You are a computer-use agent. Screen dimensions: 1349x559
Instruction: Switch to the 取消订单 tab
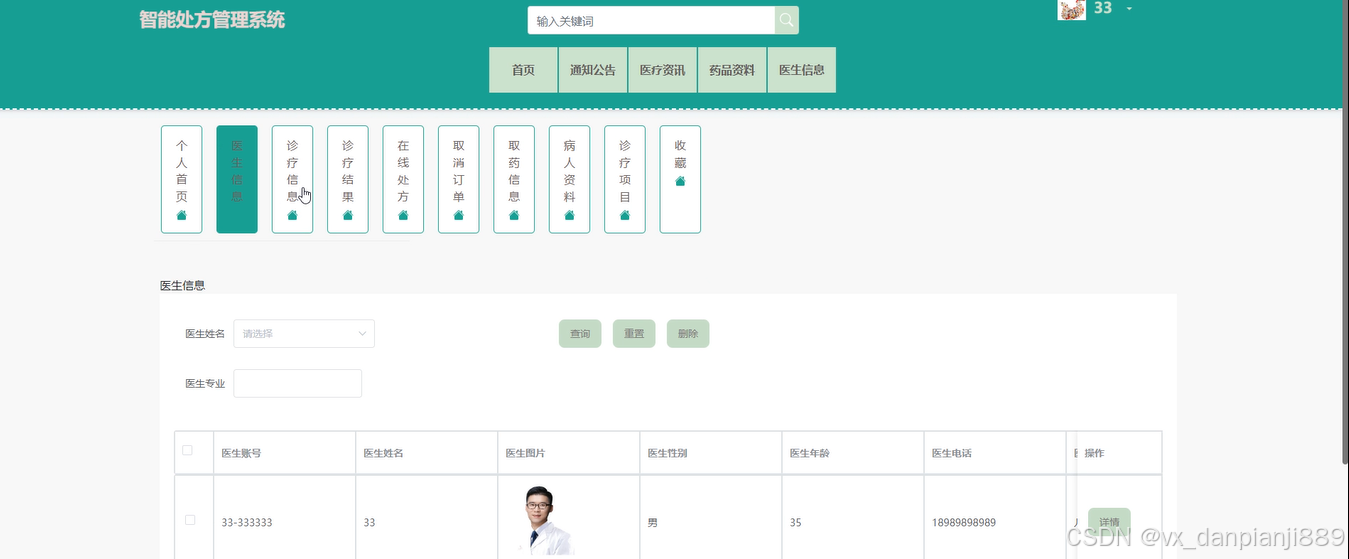459,179
